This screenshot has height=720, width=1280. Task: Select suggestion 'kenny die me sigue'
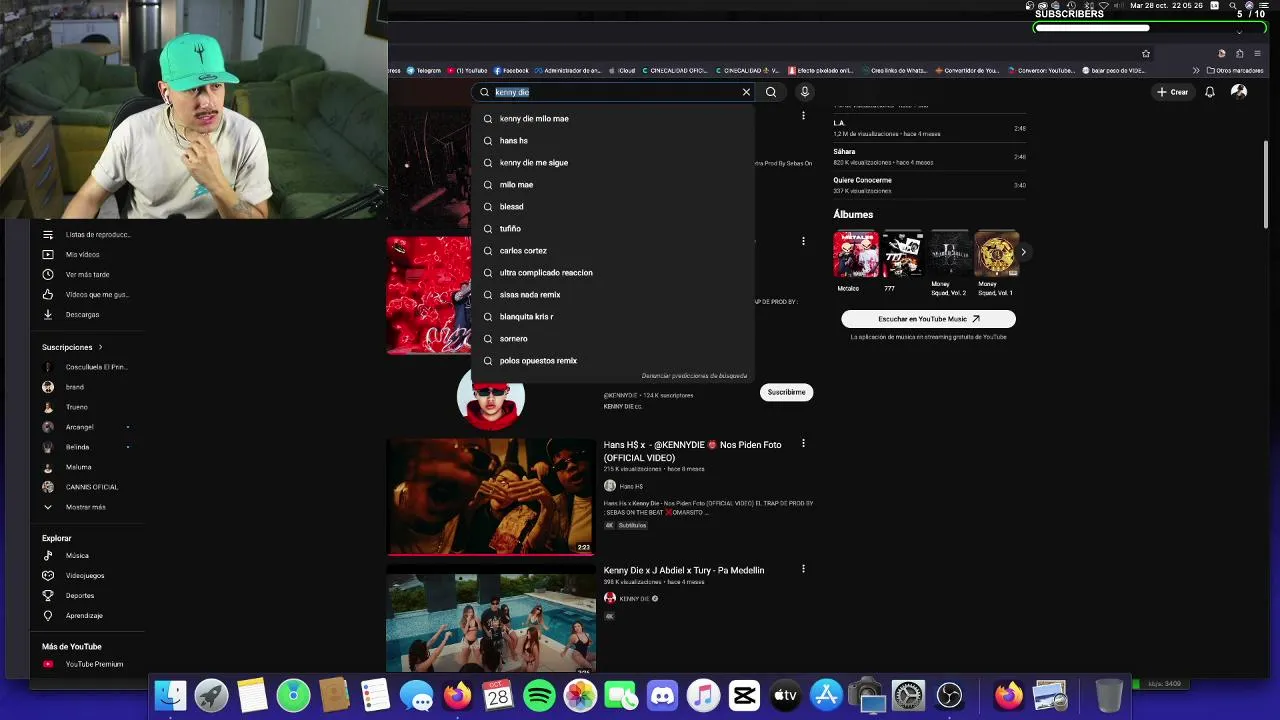[x=612, y=163]
